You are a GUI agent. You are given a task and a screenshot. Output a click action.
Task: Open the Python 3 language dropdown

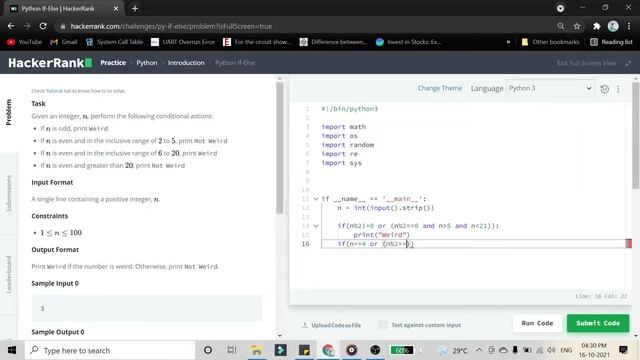[550, 88]
